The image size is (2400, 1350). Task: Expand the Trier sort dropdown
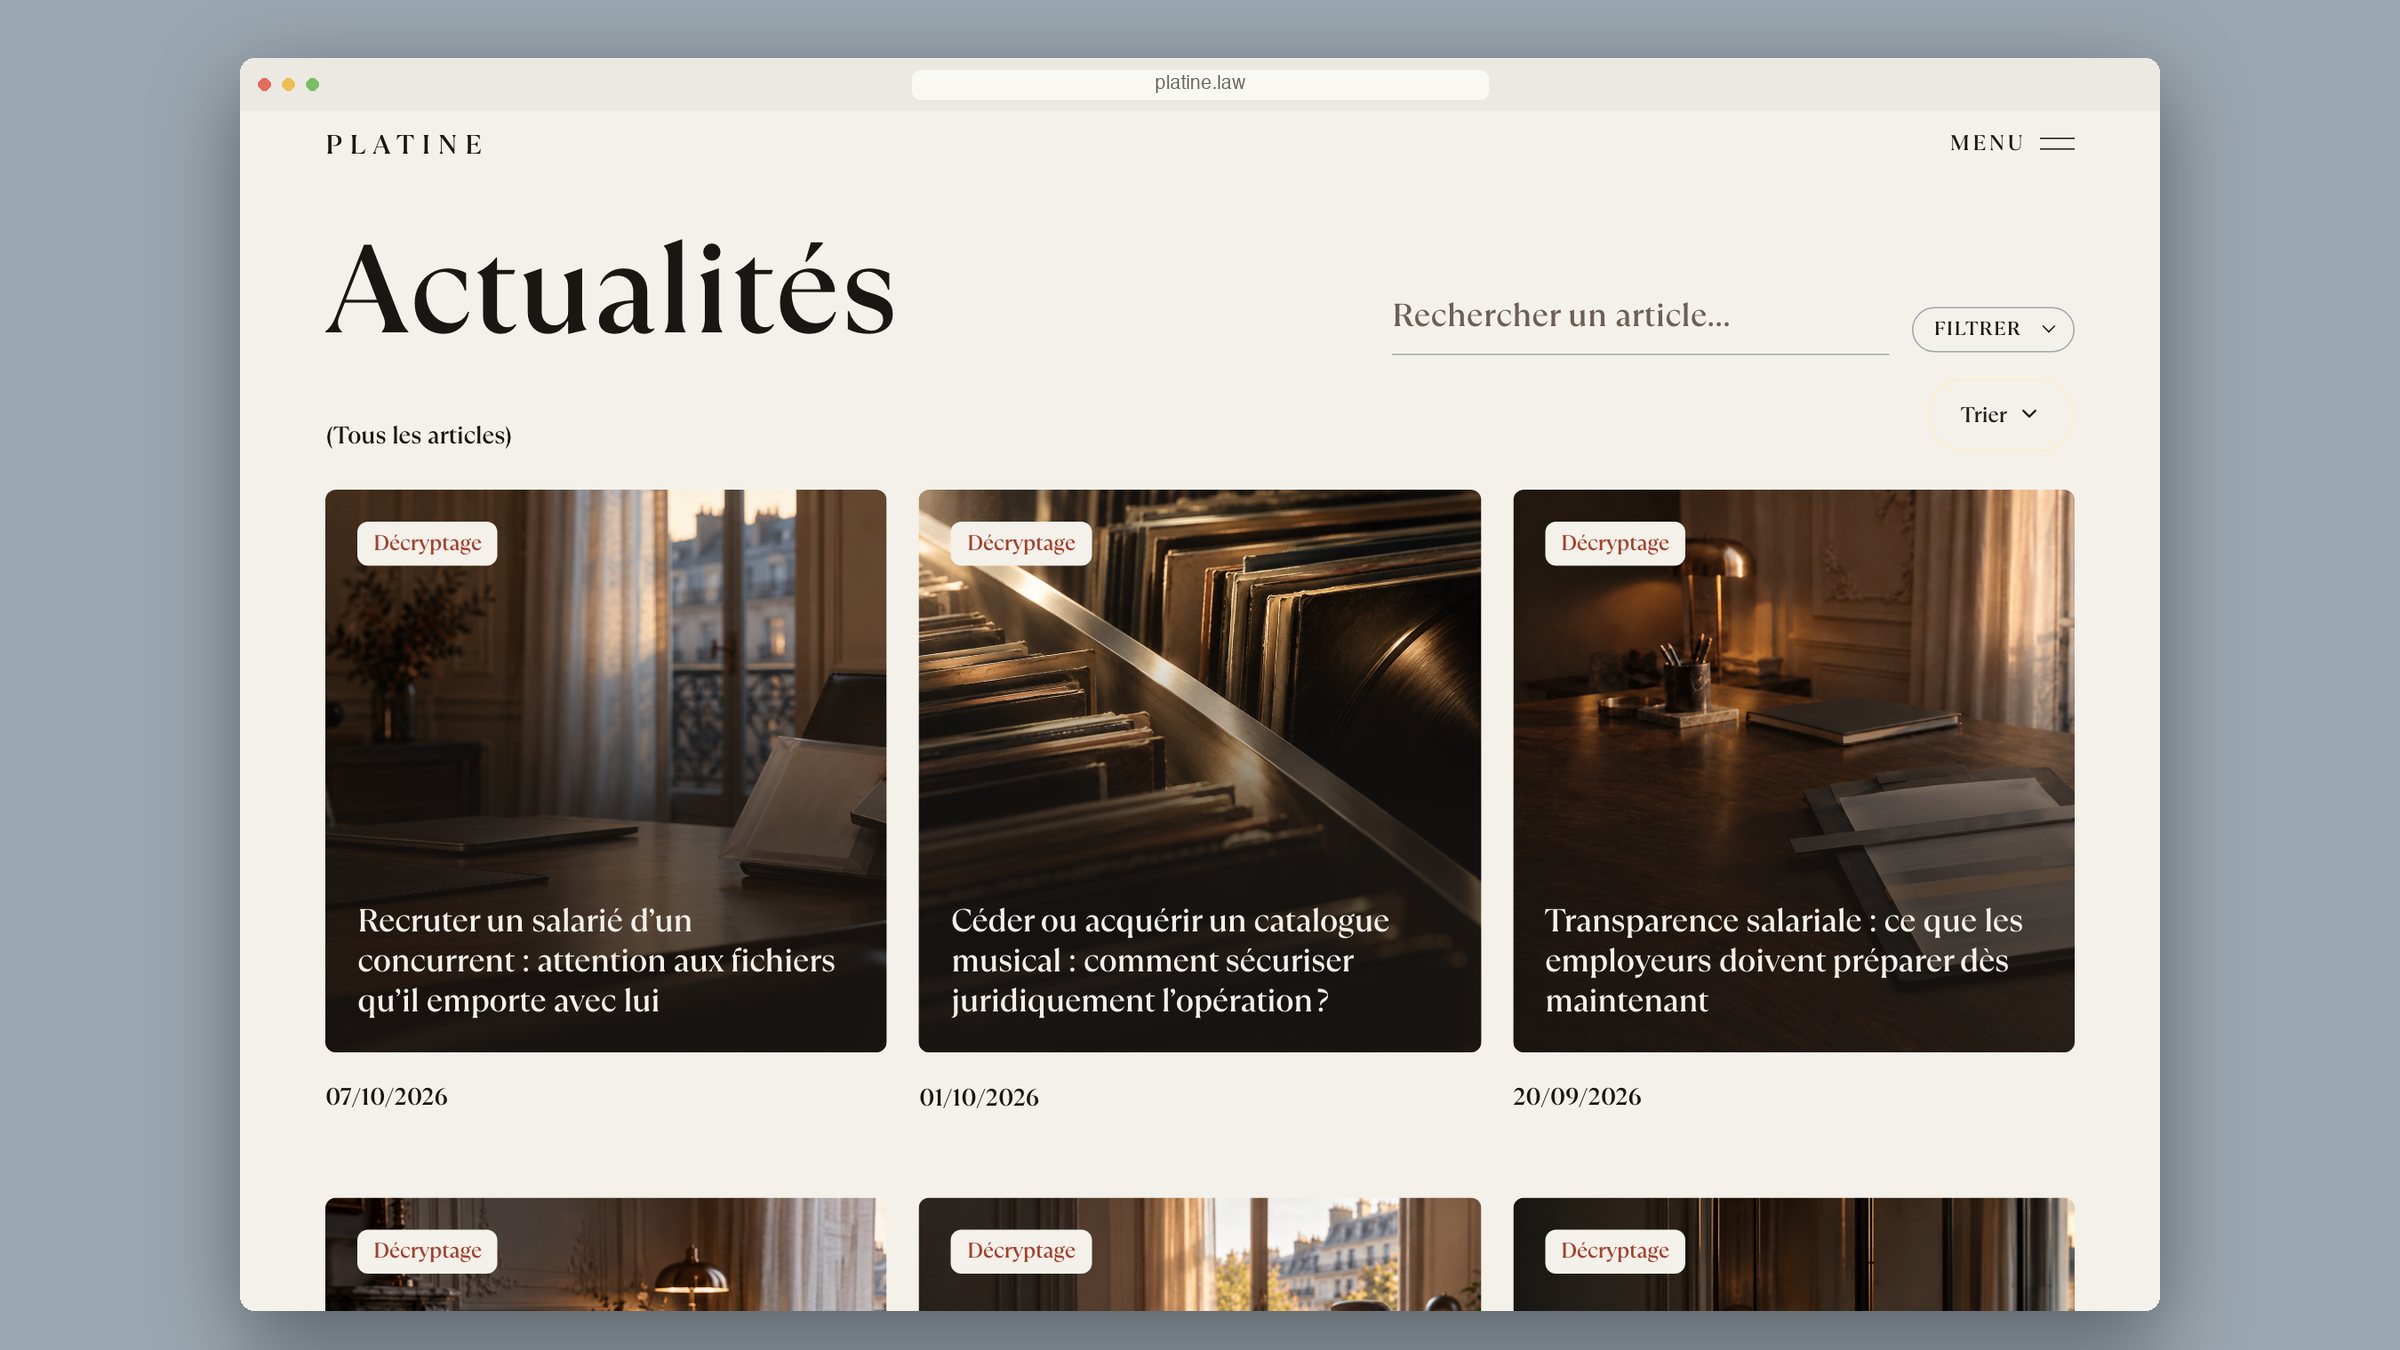(1999, 414)
